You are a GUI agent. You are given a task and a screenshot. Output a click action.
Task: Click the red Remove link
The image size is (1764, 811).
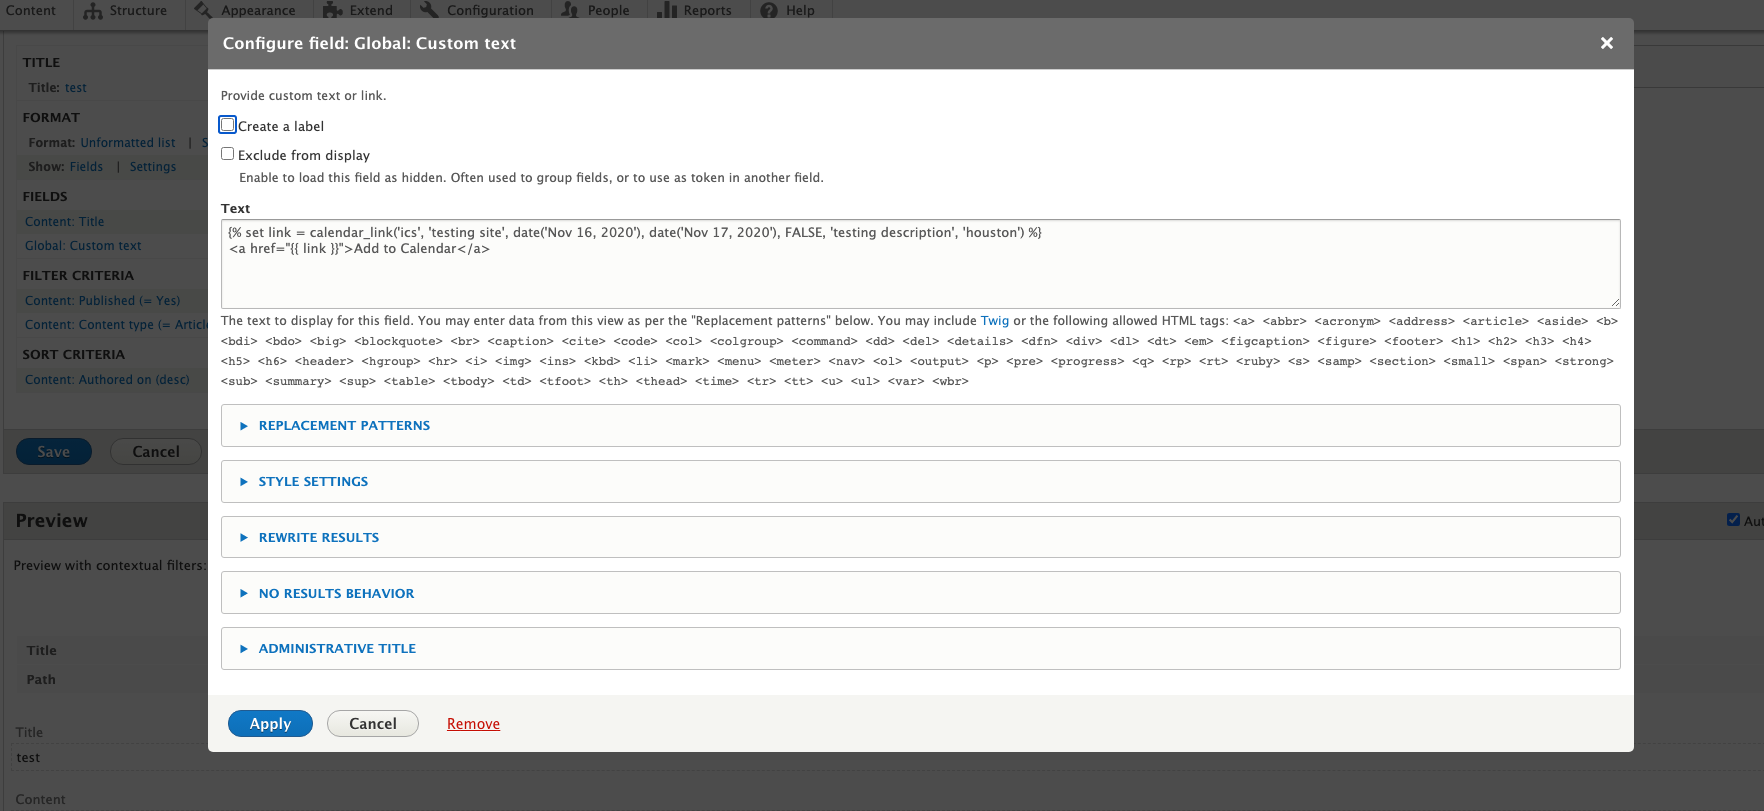[x=473, y=724]
